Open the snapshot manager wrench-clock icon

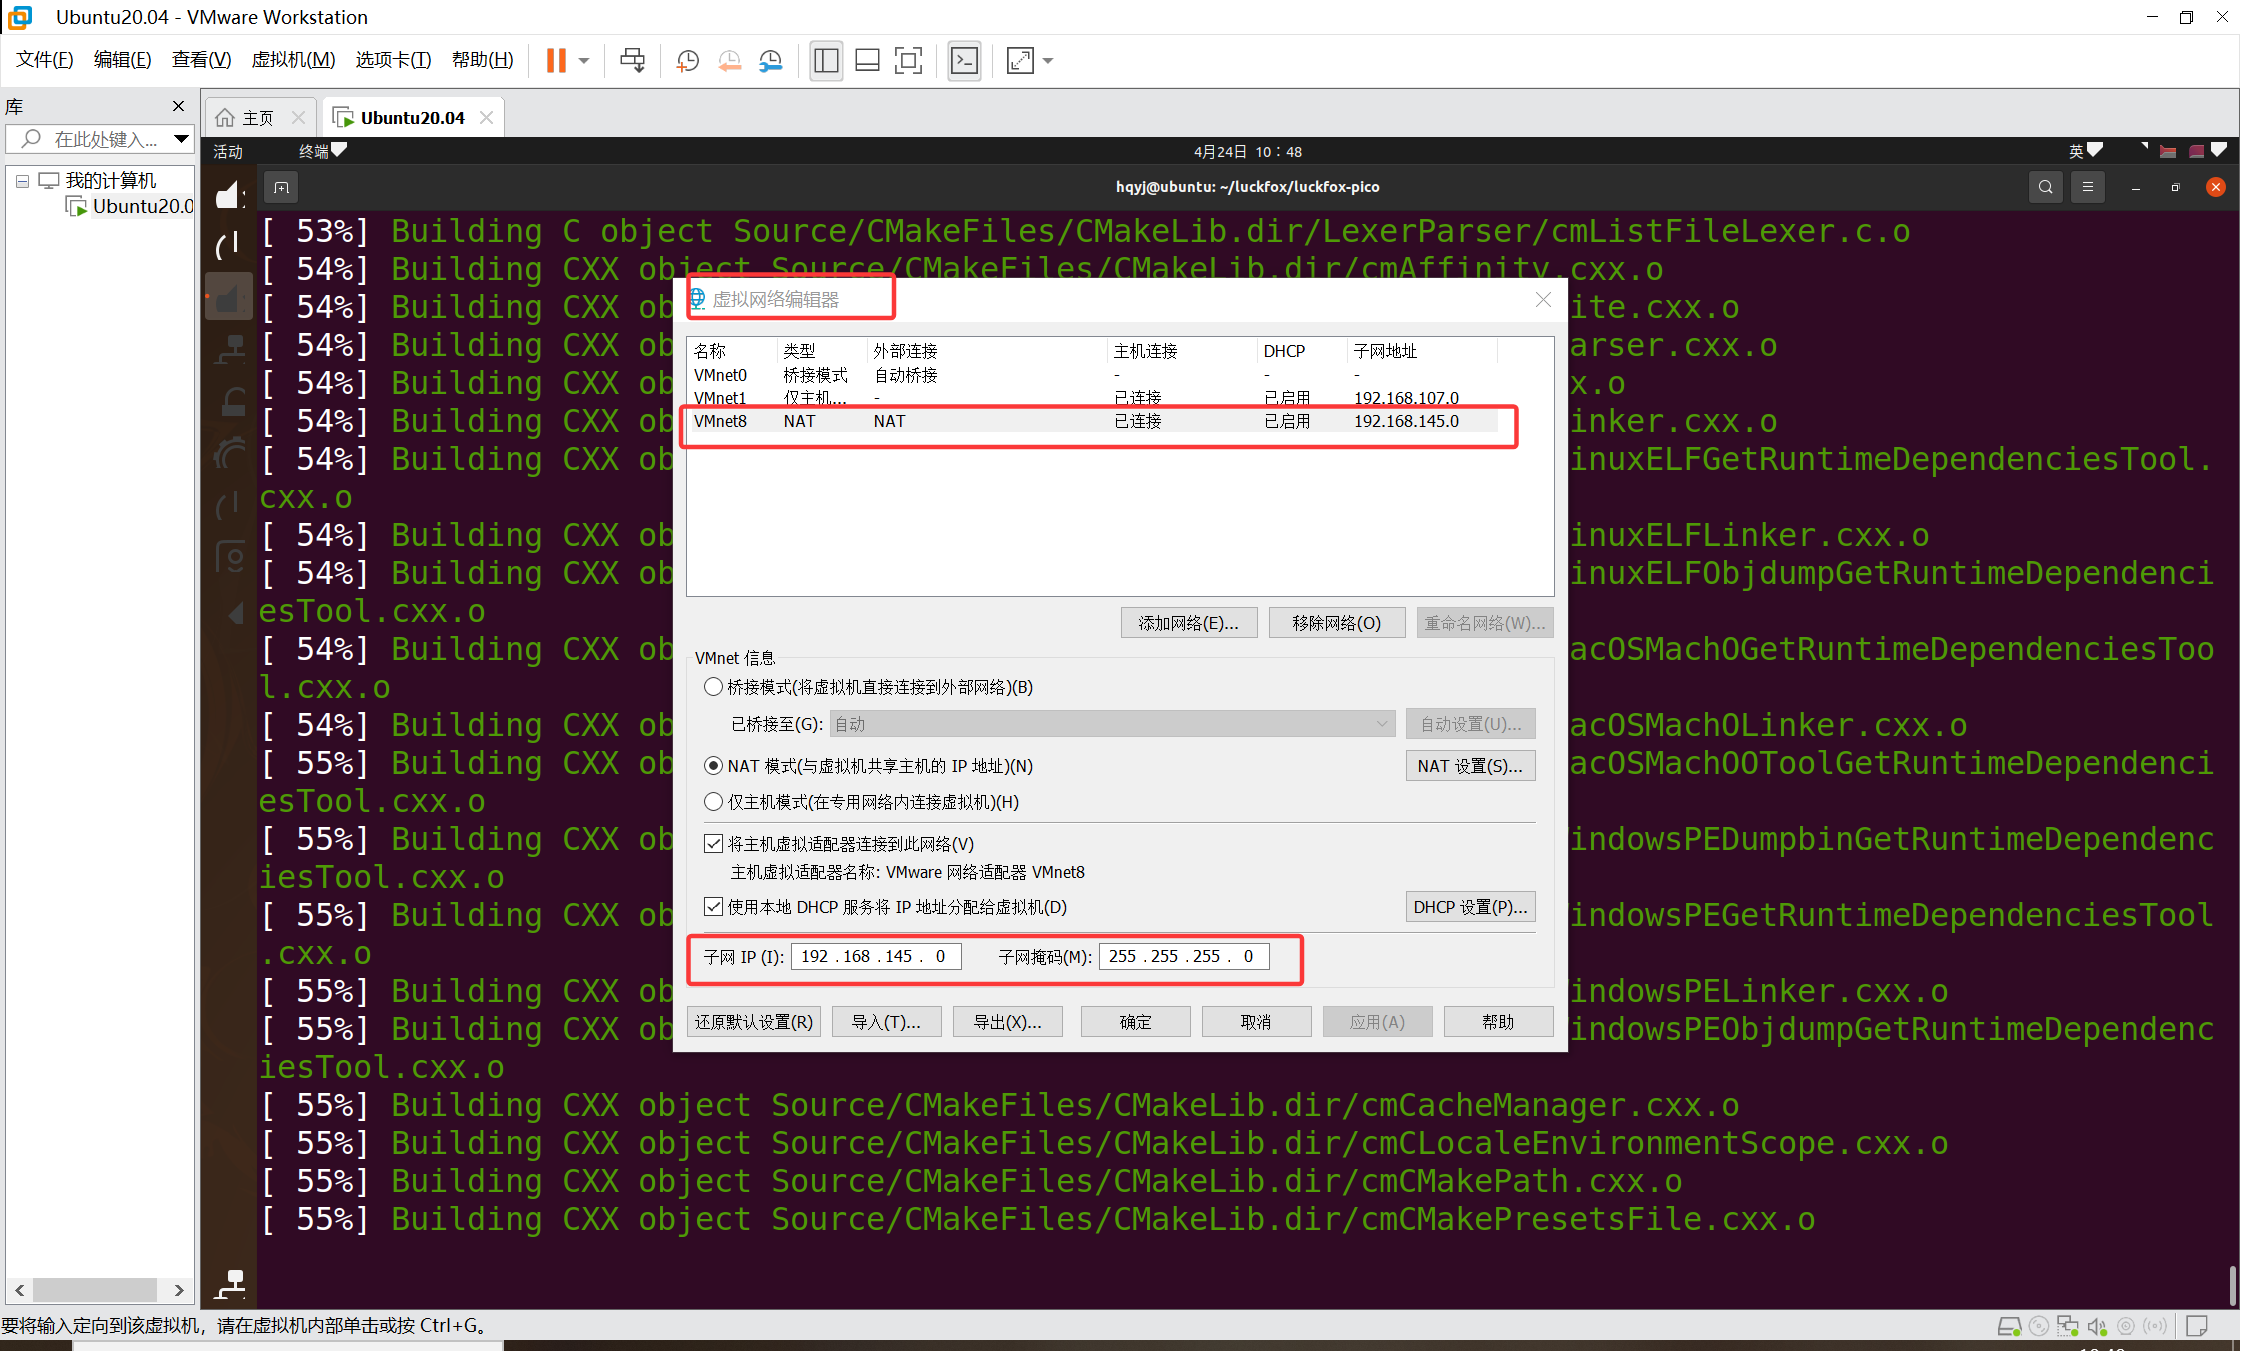point(770,60)
